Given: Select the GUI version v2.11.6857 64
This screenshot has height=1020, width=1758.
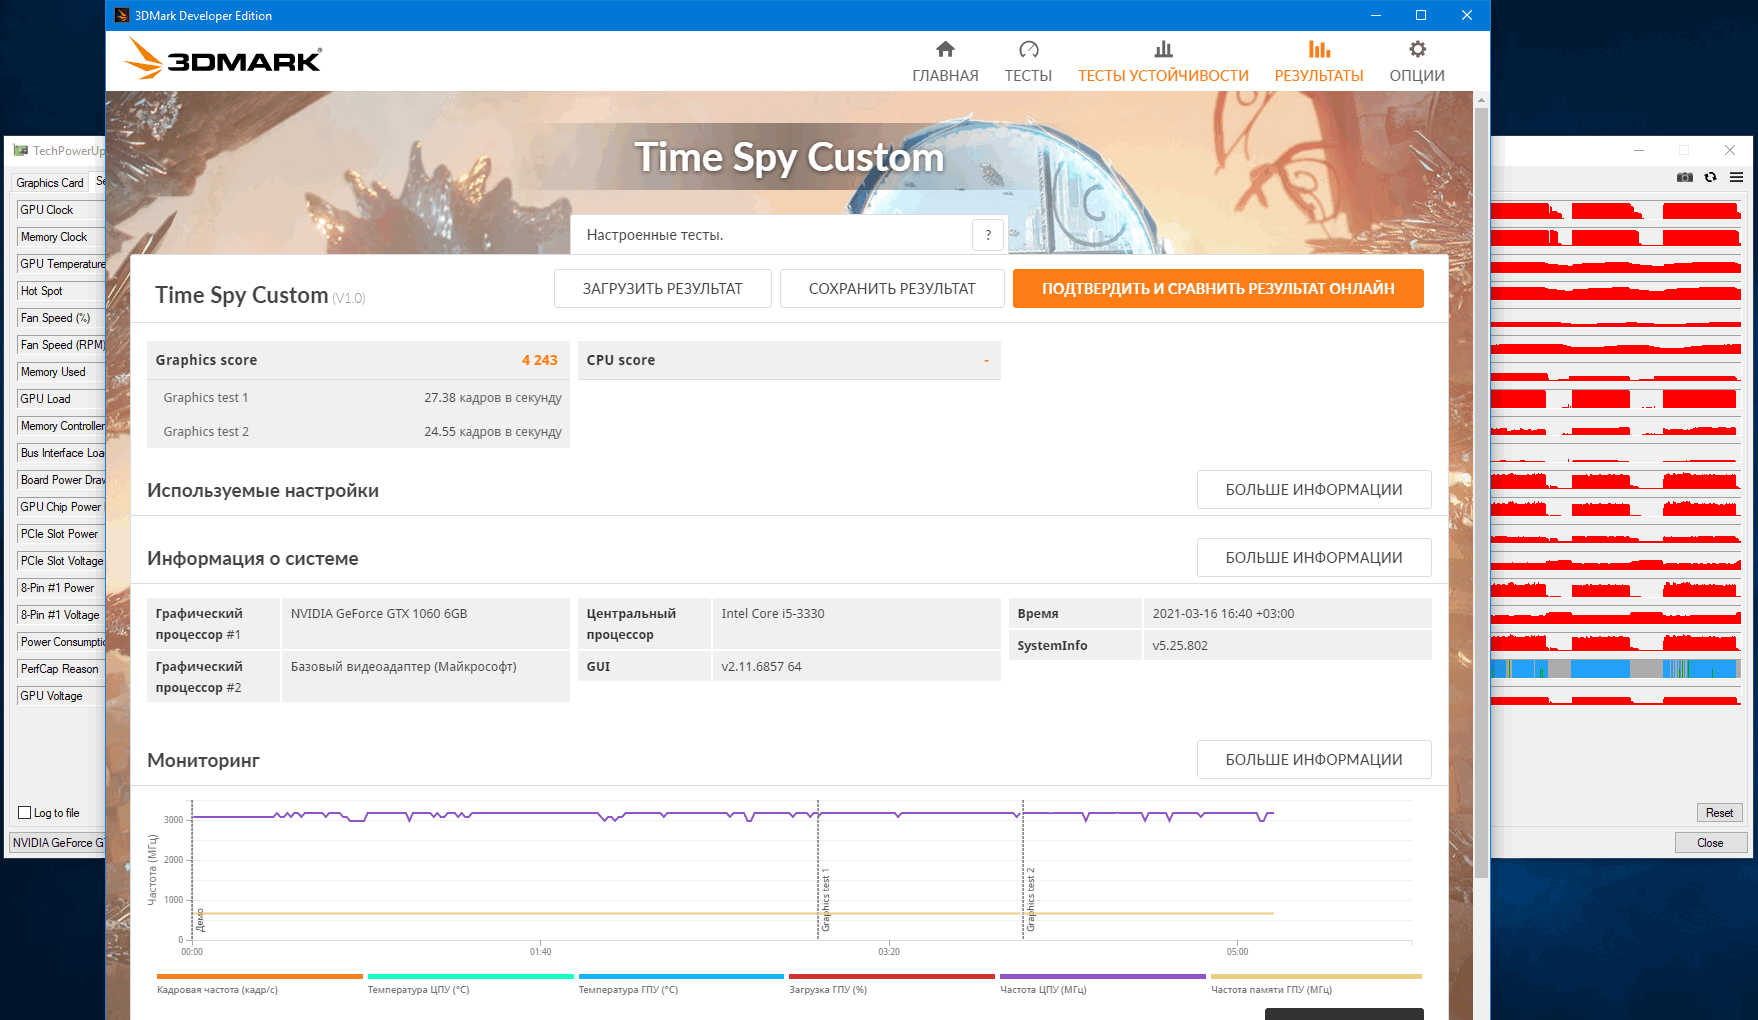Looking at the screenshot, I should pos(761,667).
